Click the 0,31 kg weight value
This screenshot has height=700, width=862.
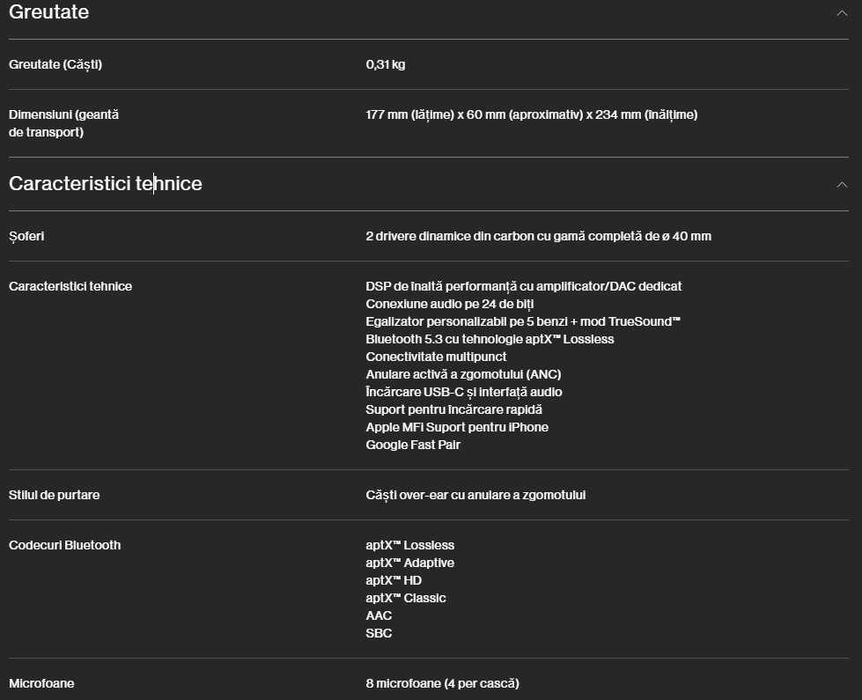coord(385,65)
